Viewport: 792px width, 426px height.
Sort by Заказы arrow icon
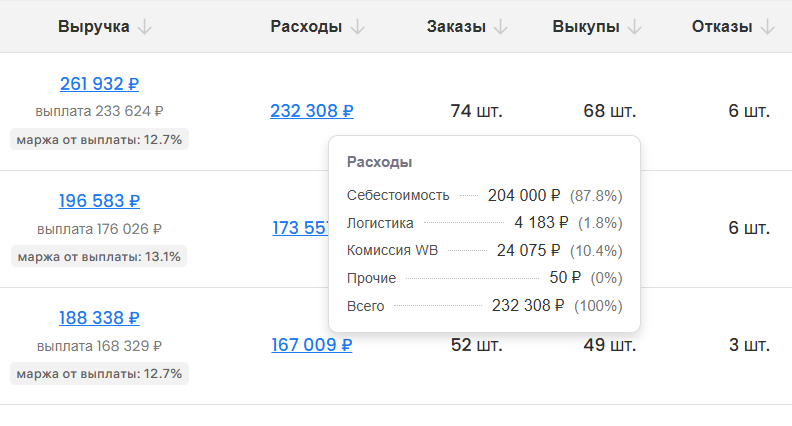501,27
